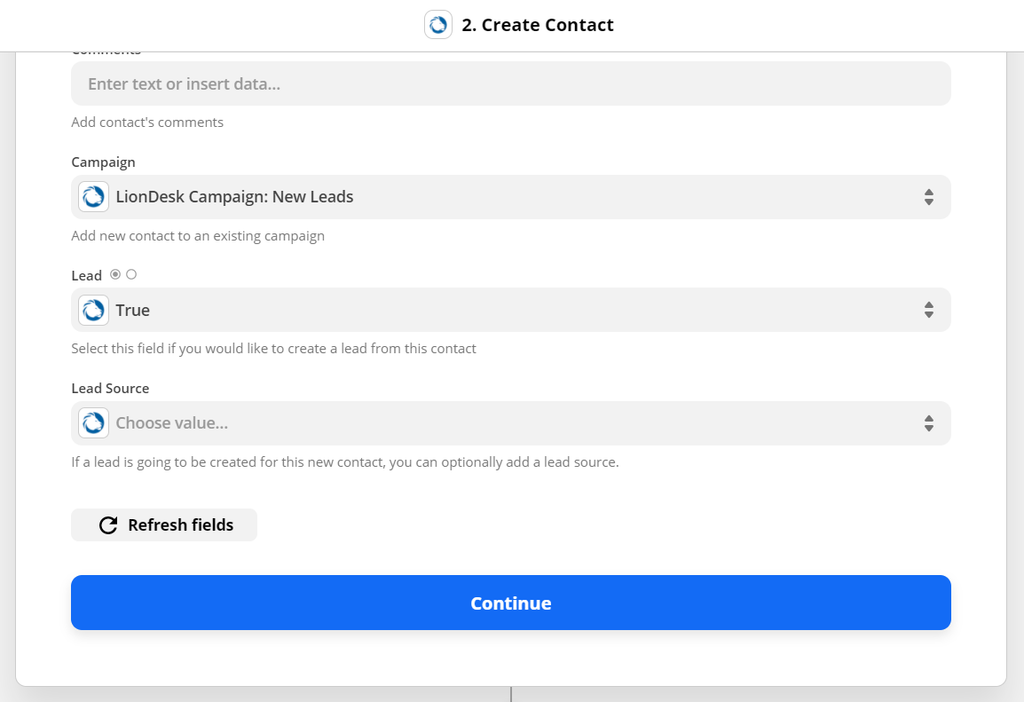Click the Refresh fields button
1024x702 pixels.
pyautogui.click(x=163, y=524)
